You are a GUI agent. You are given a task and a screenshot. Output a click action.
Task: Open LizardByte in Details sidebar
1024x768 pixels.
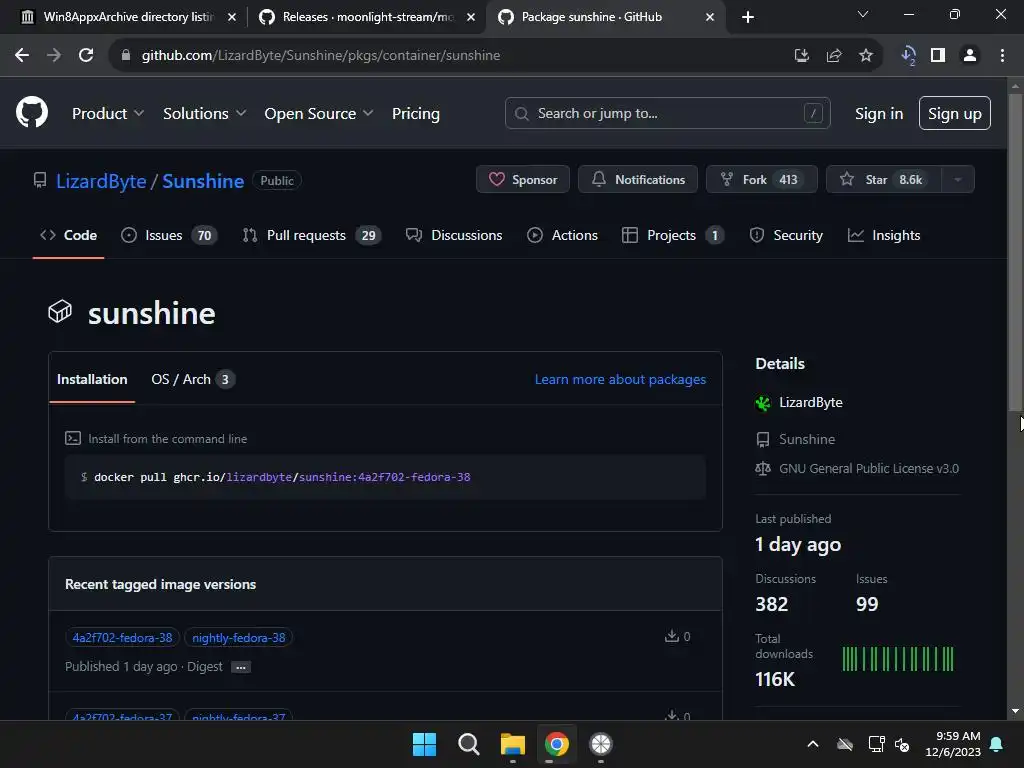tap(810, 402)
